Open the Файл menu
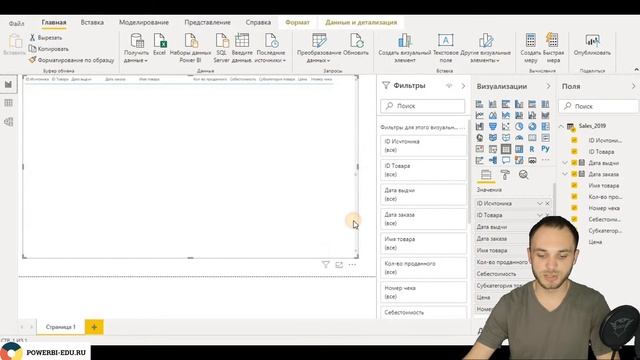 [x=16, y=23]
